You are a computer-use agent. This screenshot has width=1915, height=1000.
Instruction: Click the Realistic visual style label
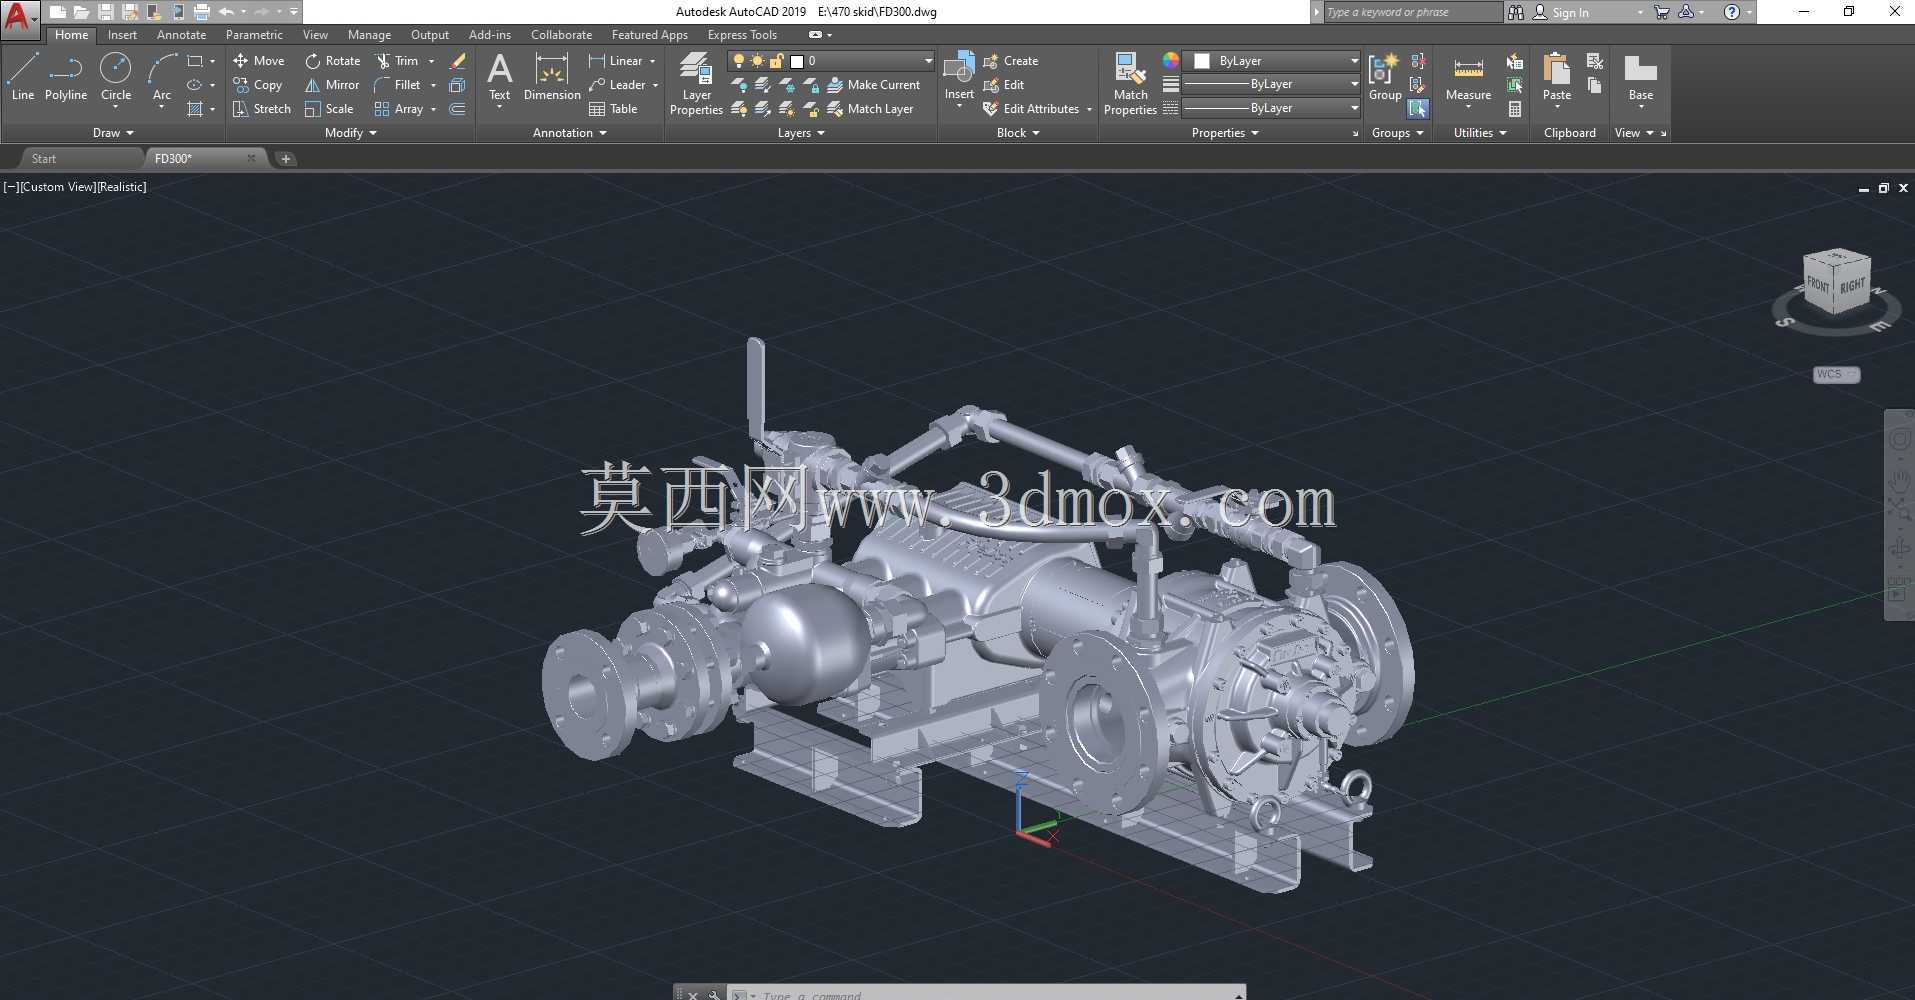pos(122,187)
